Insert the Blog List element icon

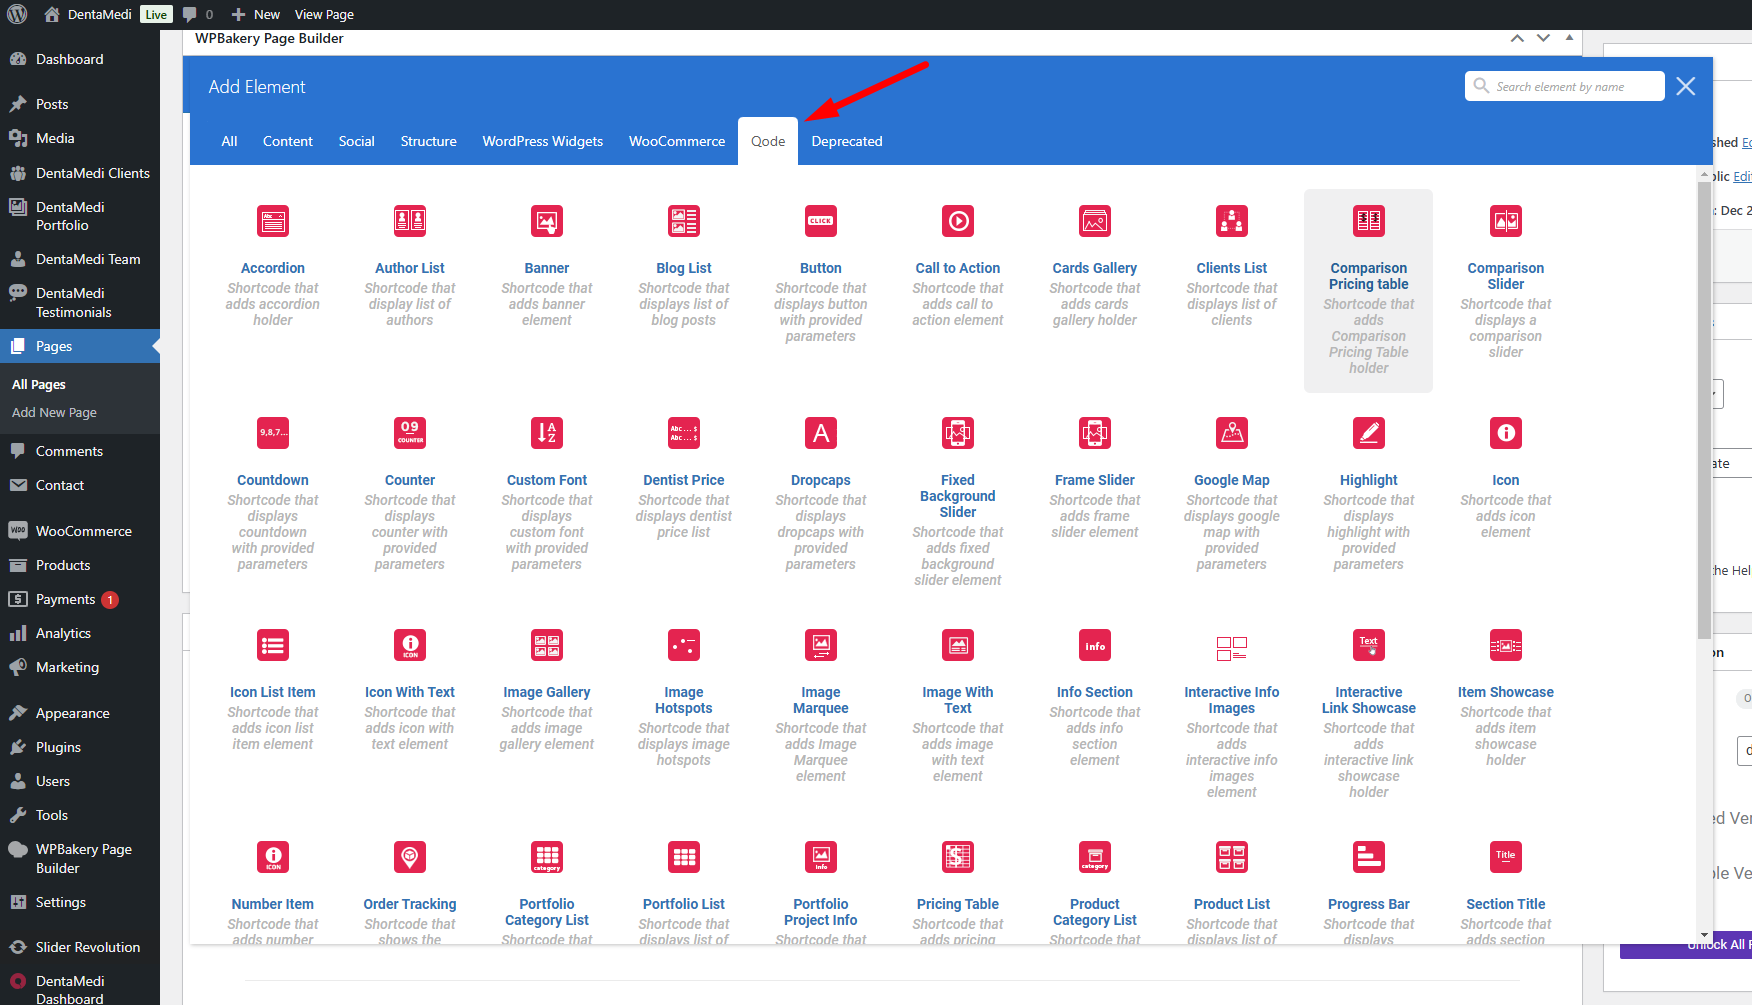tap(684, 221)
